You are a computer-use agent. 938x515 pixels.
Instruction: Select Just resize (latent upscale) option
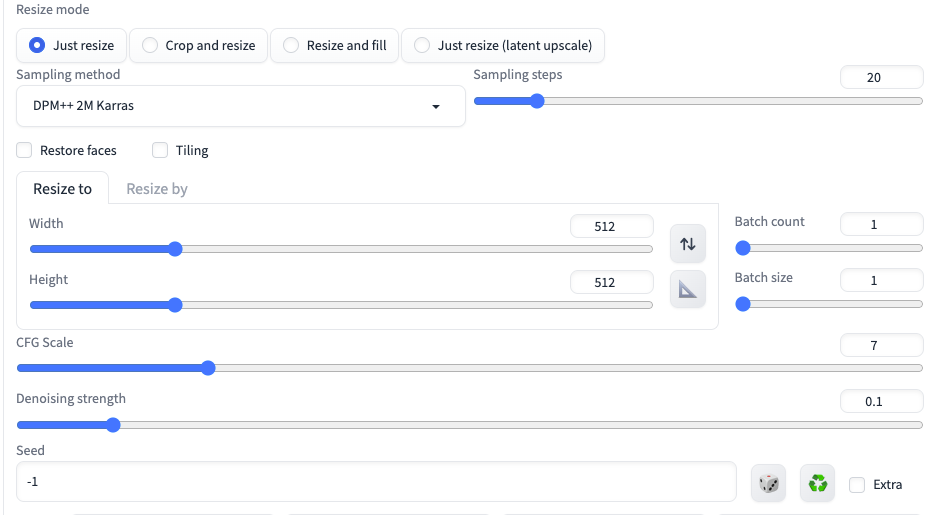click(502, 45)
